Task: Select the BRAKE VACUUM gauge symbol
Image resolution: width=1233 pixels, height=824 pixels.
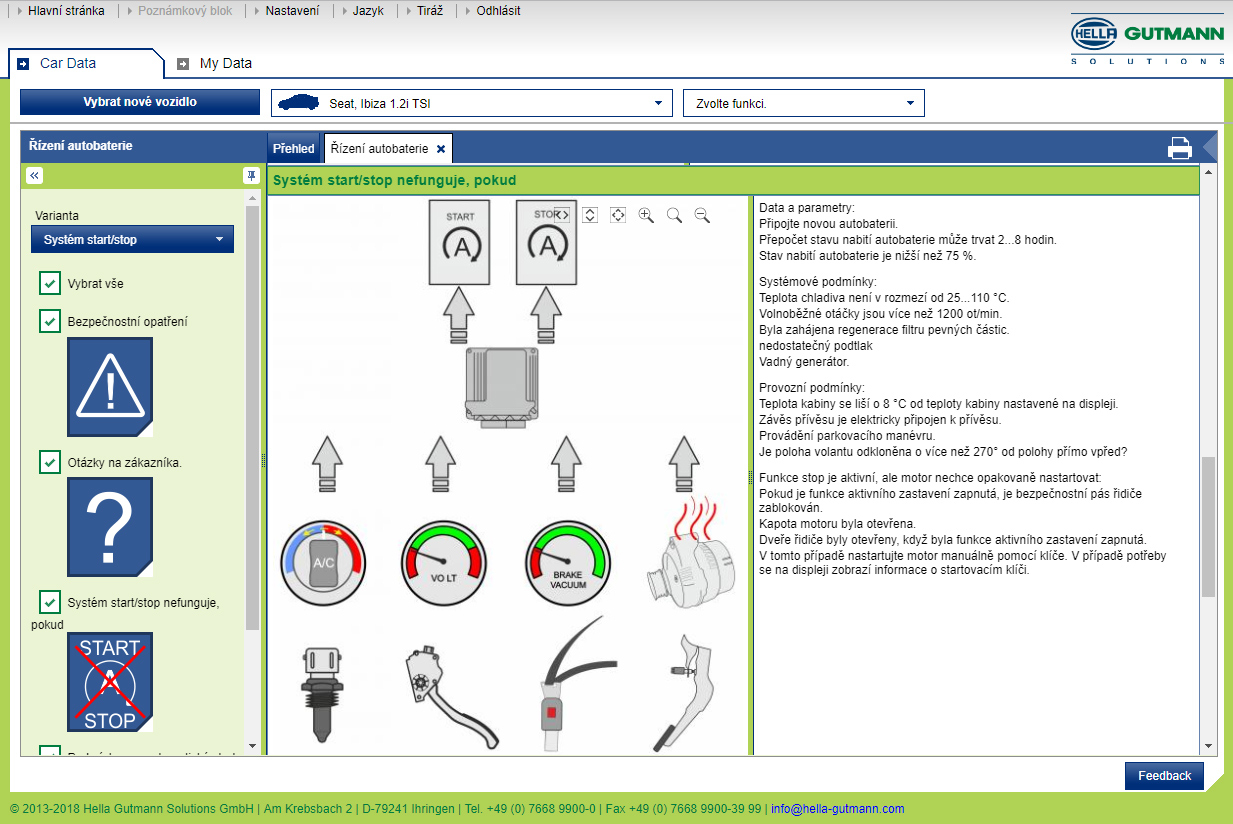Action: 568,563
